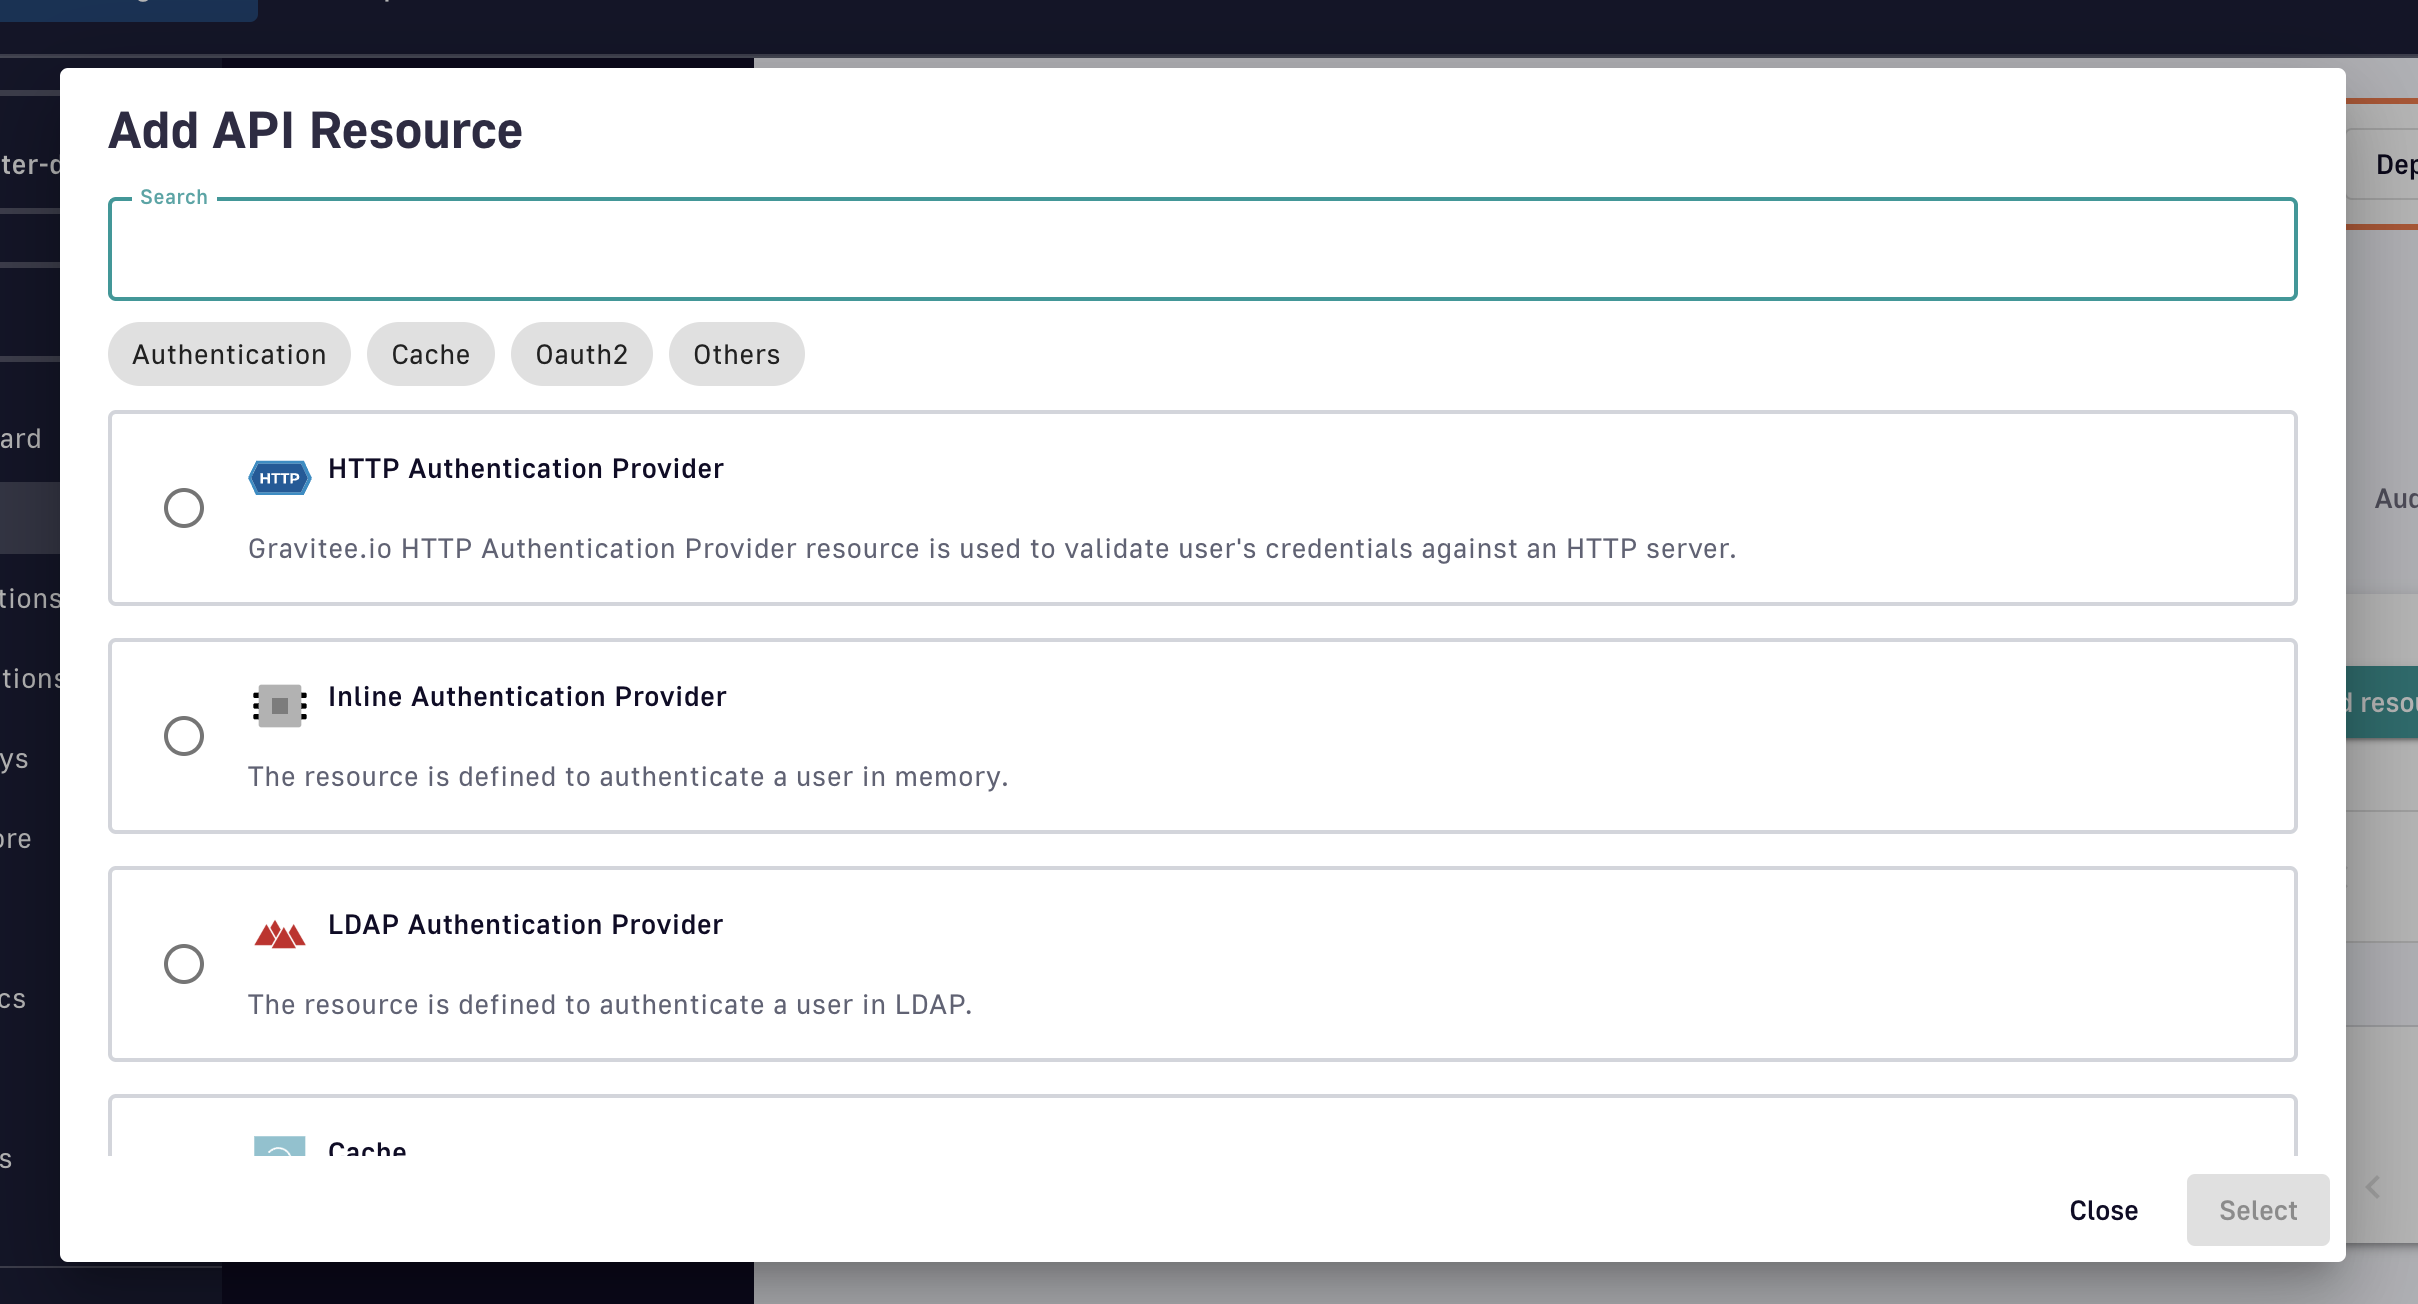The height and width of the screenshot is (1304, 2418).
Task: Filter resources by Oauth2 chip
Action: pyautogui.click(x=582, y=354)
